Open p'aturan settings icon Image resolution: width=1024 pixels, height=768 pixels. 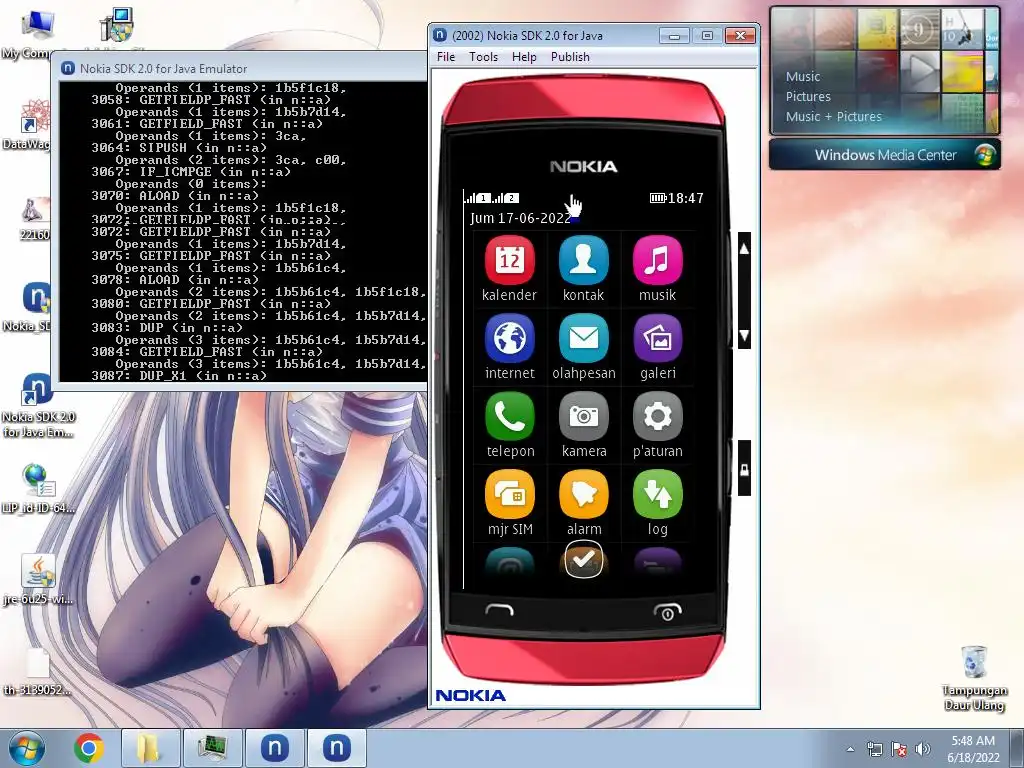(658, 417)
